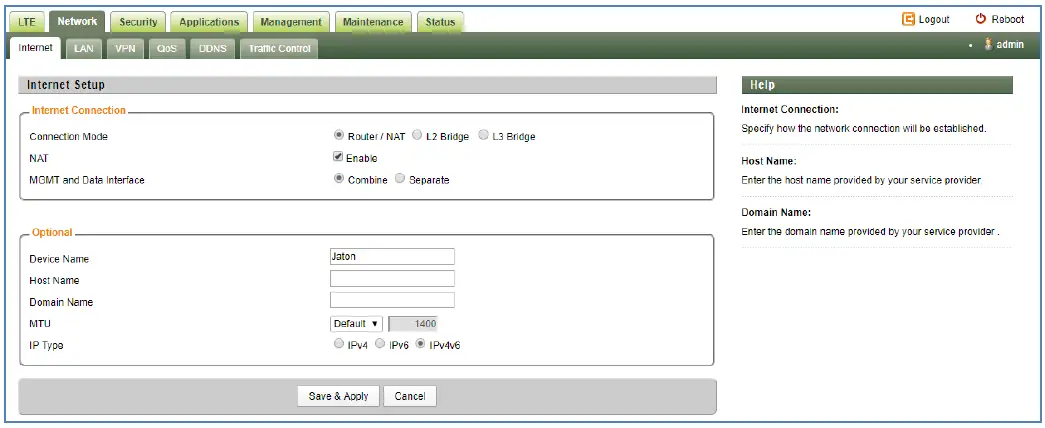Click the Save & Apply button
This screenshot has width=1045, height=428.
coord(339,396)
